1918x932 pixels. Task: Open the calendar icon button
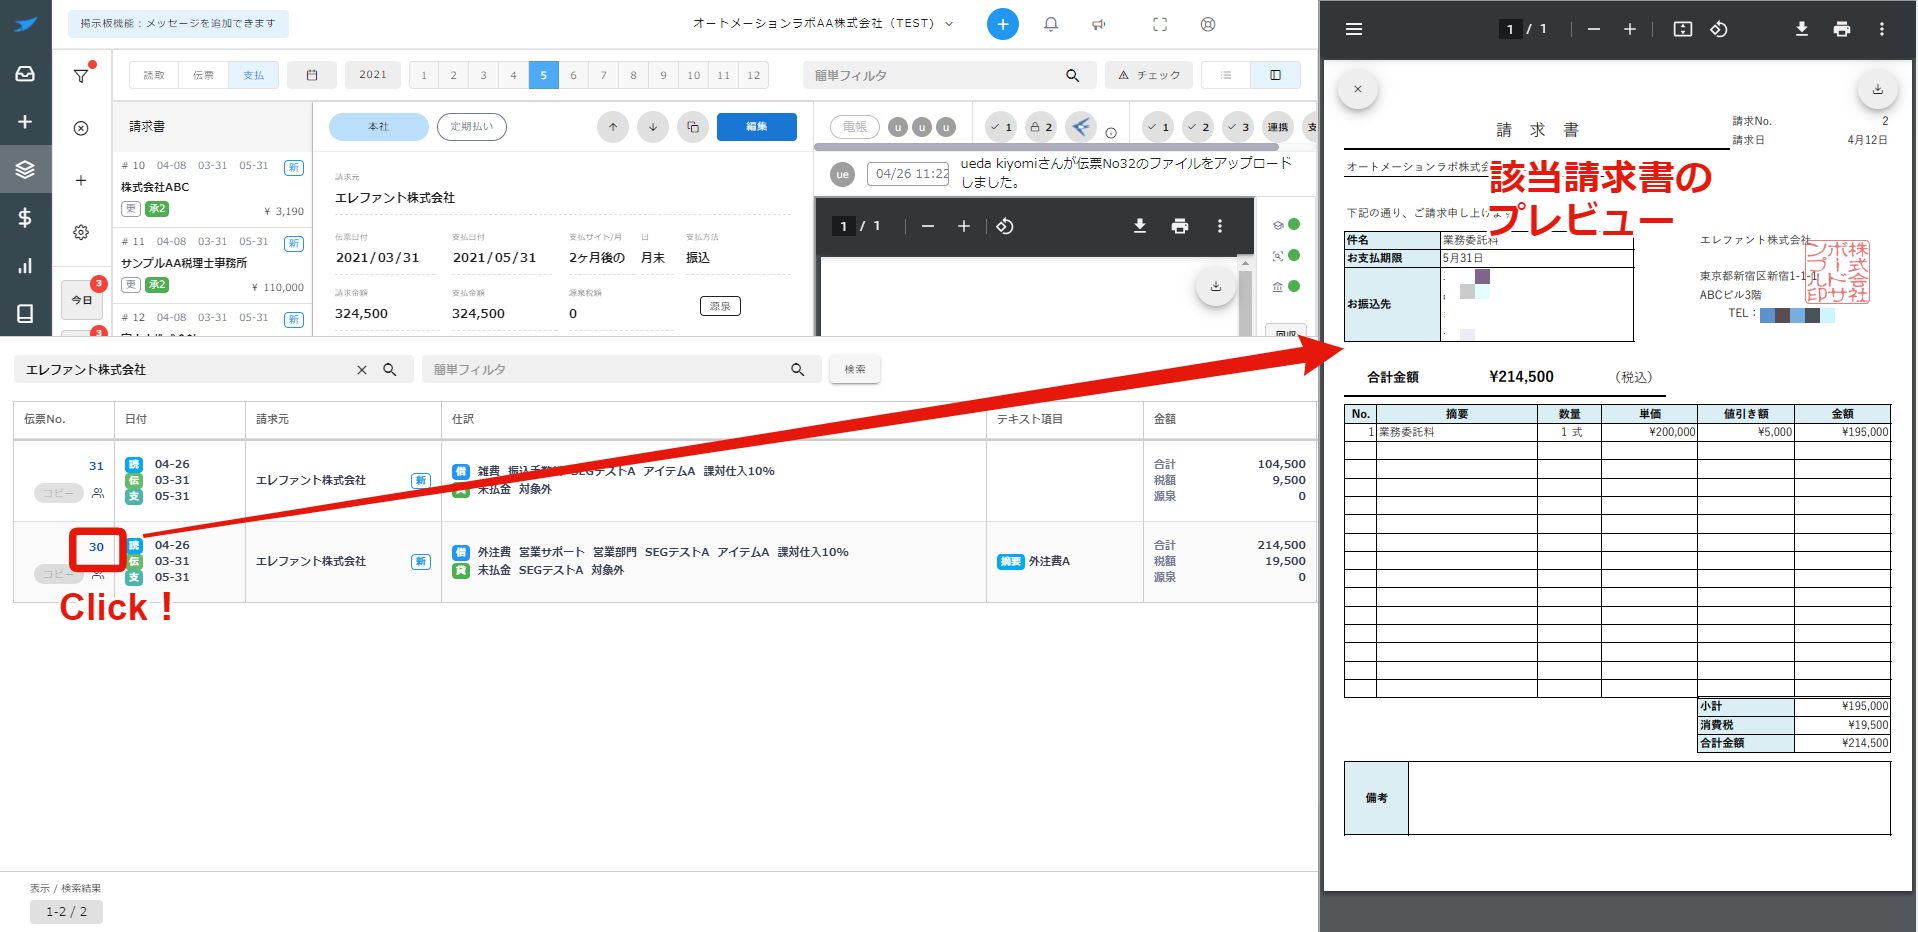312,75
